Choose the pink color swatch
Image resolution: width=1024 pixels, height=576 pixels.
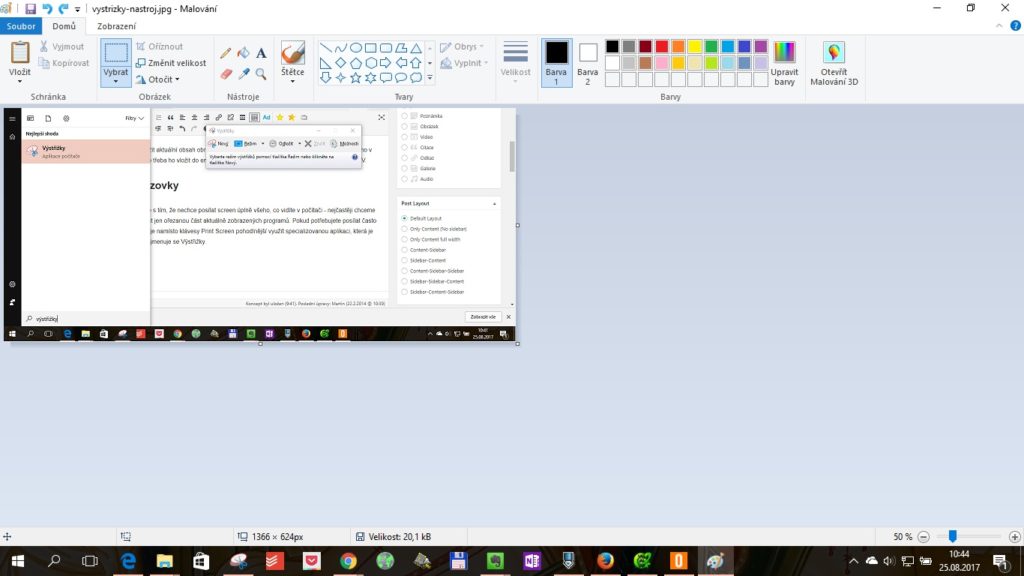point(662,63)
